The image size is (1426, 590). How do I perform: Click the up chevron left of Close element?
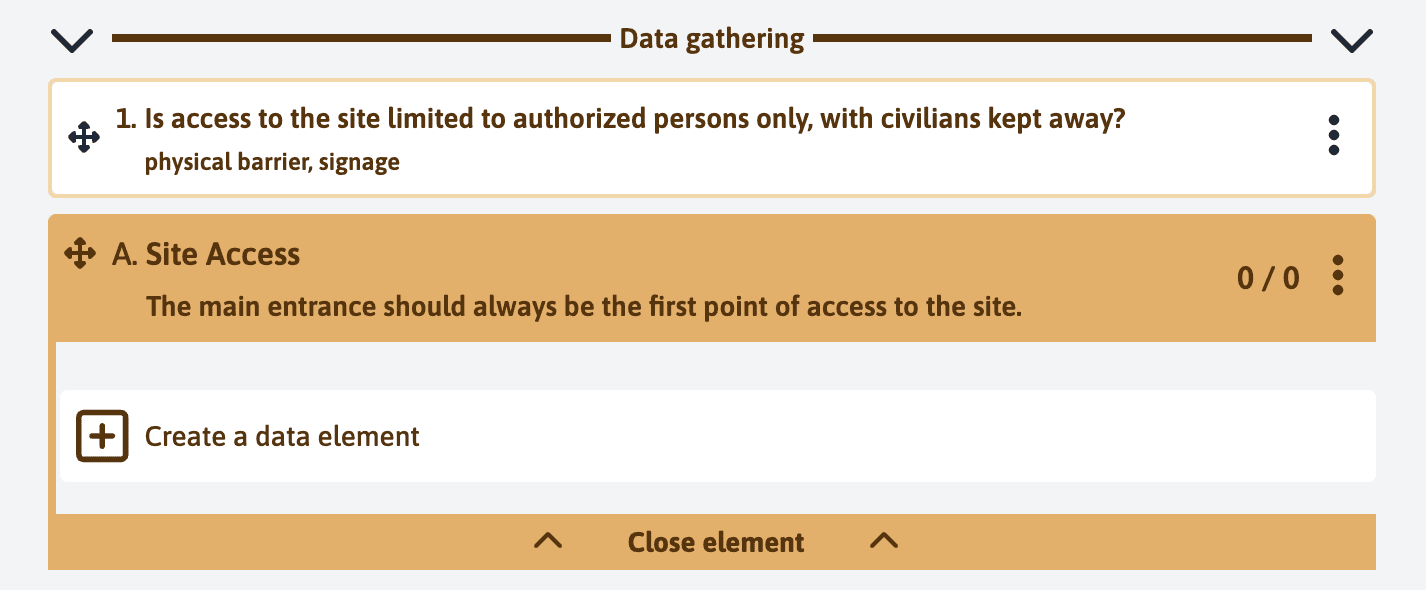(548, 541)
